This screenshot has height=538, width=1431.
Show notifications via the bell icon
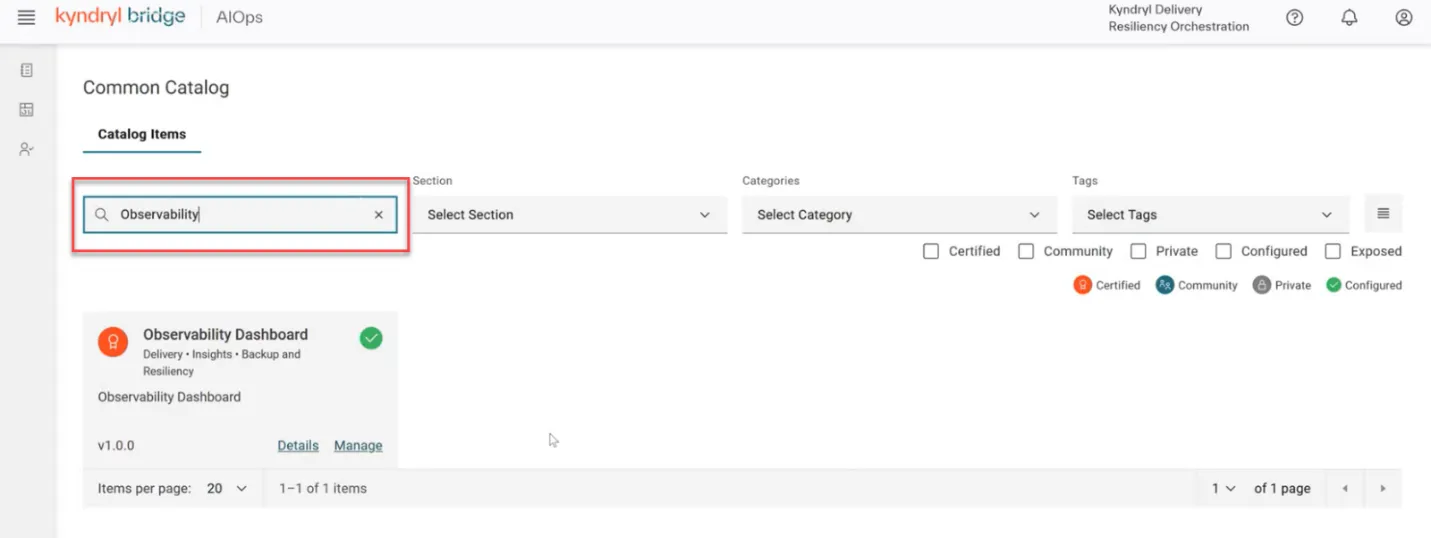[1350, 18]
